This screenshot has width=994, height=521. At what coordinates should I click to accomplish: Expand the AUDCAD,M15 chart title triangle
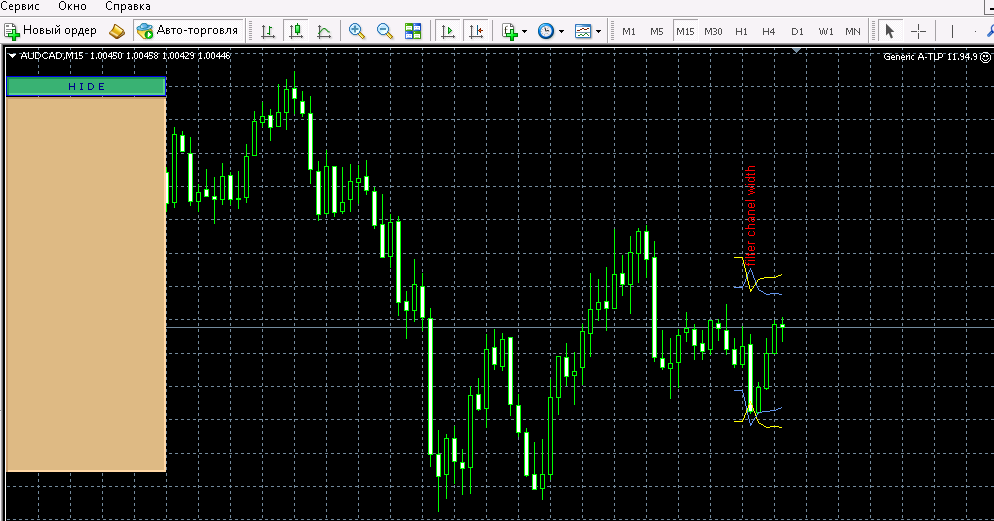point(11,56)
